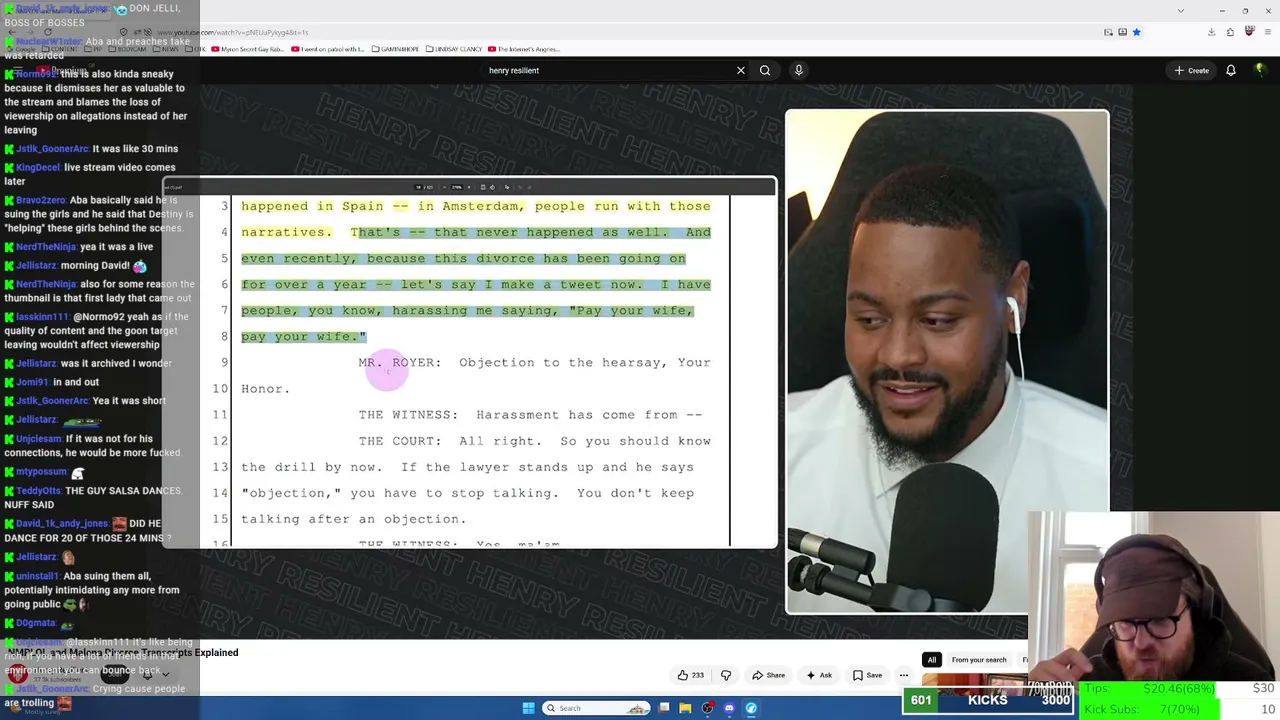Like the video with 233 likes
Viewport: 1280px width, 720px height.
click(691, 675)
